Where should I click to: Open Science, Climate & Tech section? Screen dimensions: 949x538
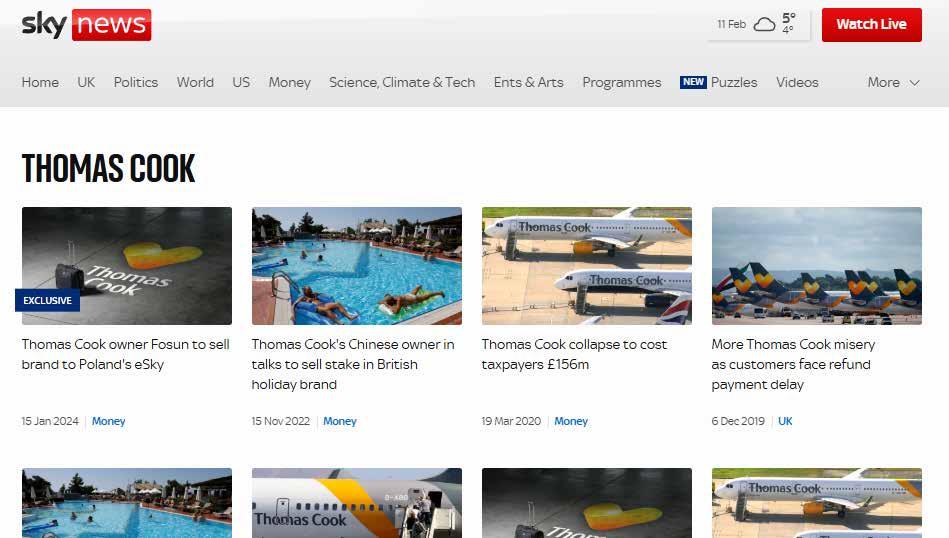[402, 82]
